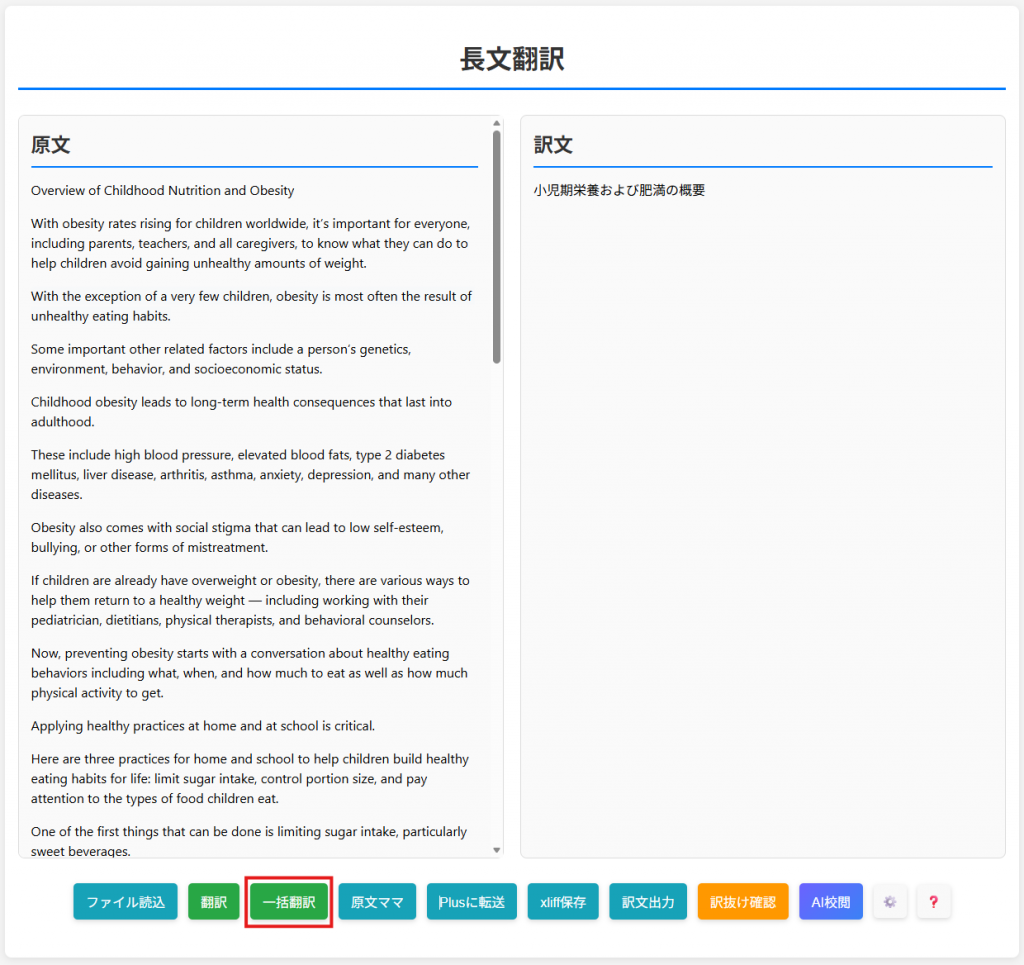Viewport: 1024px width, 965px height.
Task: Click the 原文ママ button
Action: pyautogui.click(x=377, y=902)
